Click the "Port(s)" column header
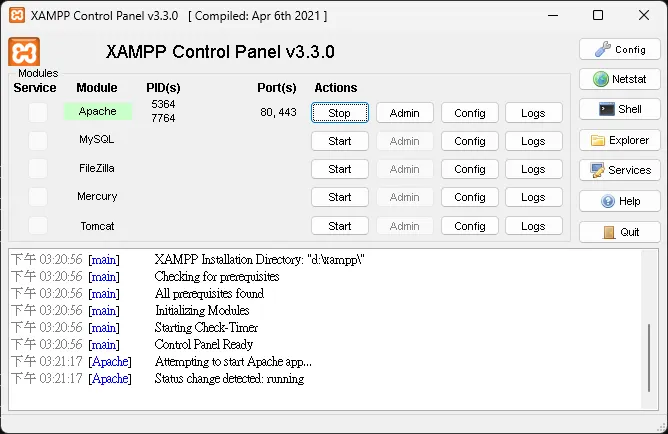The height and width of the screenshot is (434, 668). click(x=277, y=88)
